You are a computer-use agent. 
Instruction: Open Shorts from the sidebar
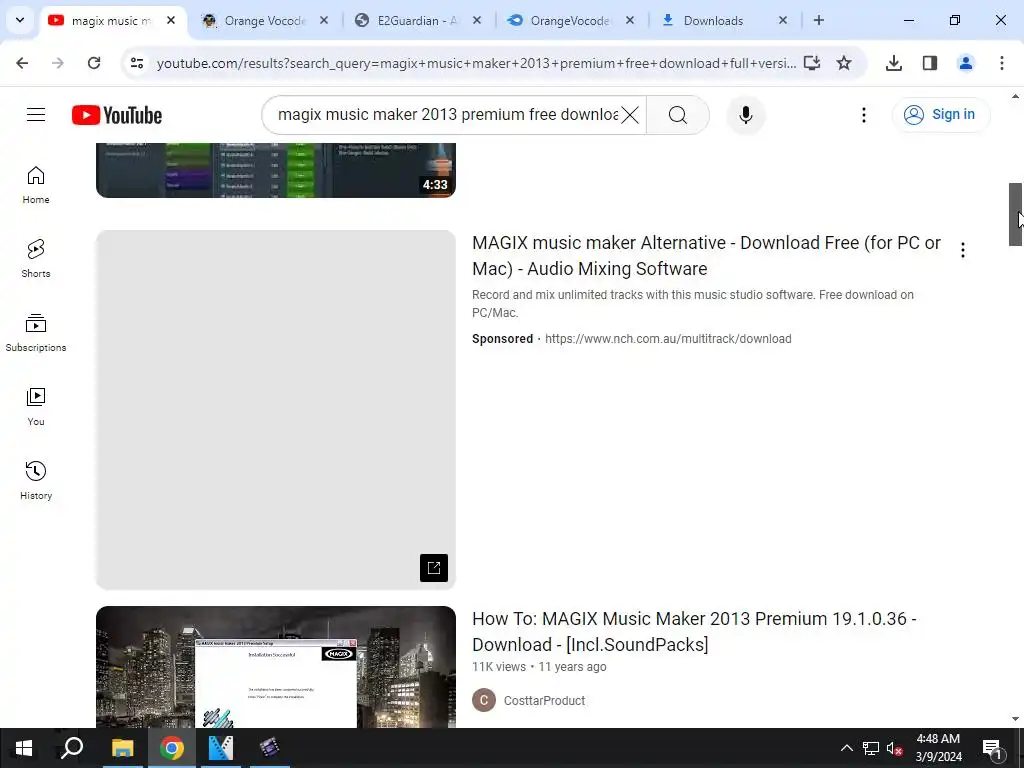pos(36,259)
